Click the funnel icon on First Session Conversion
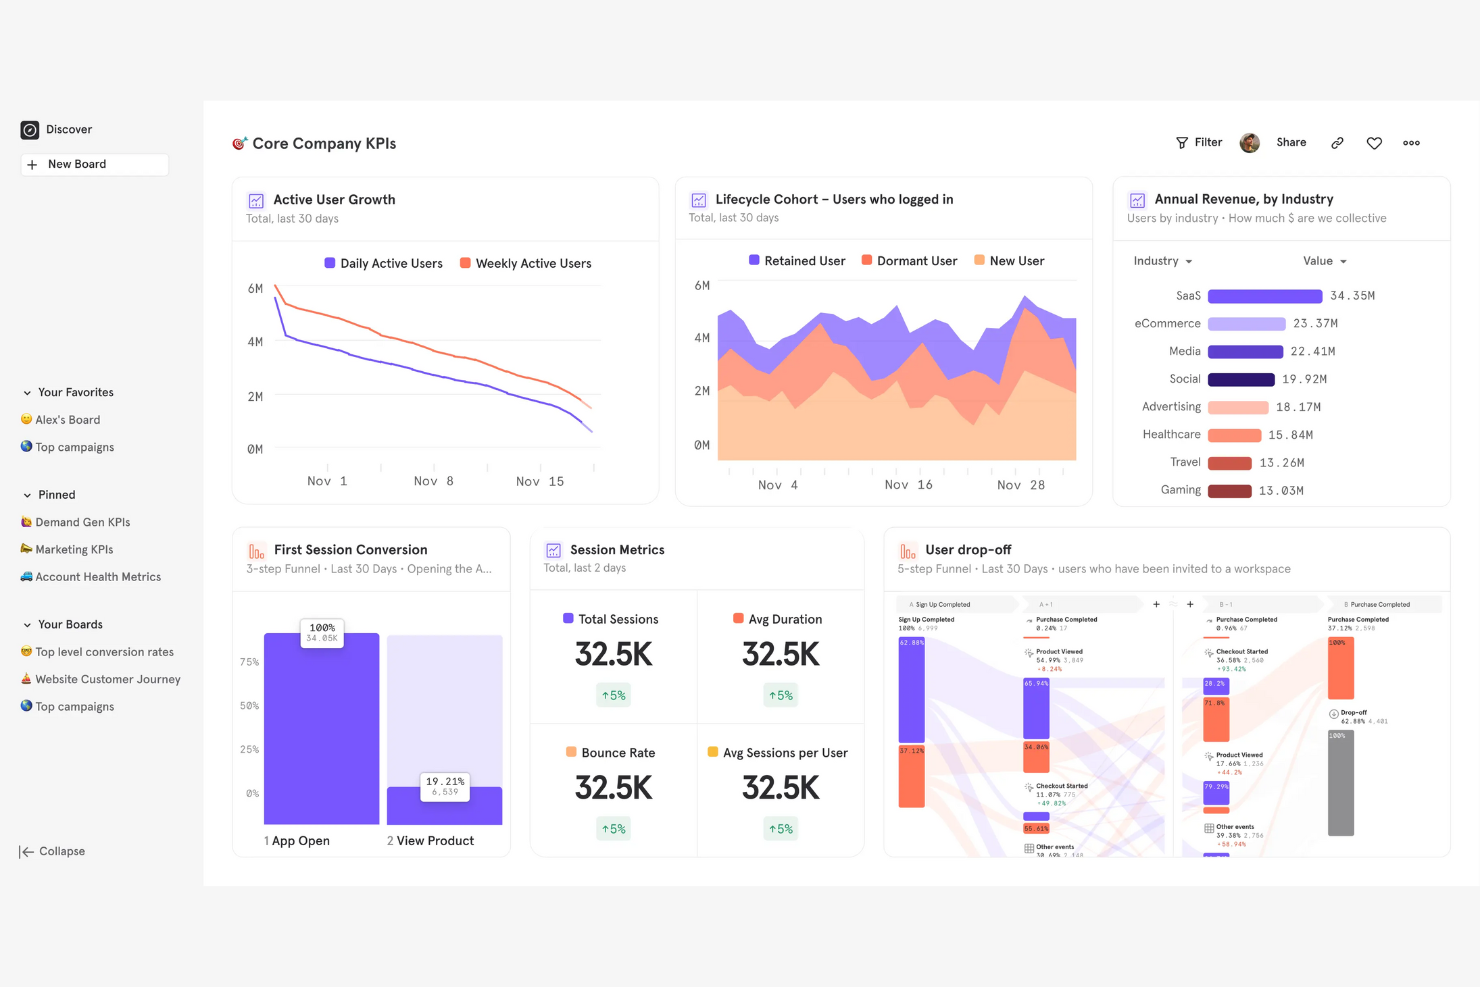The height and width of the screenshot is (987, 1480). coord(255,550)
